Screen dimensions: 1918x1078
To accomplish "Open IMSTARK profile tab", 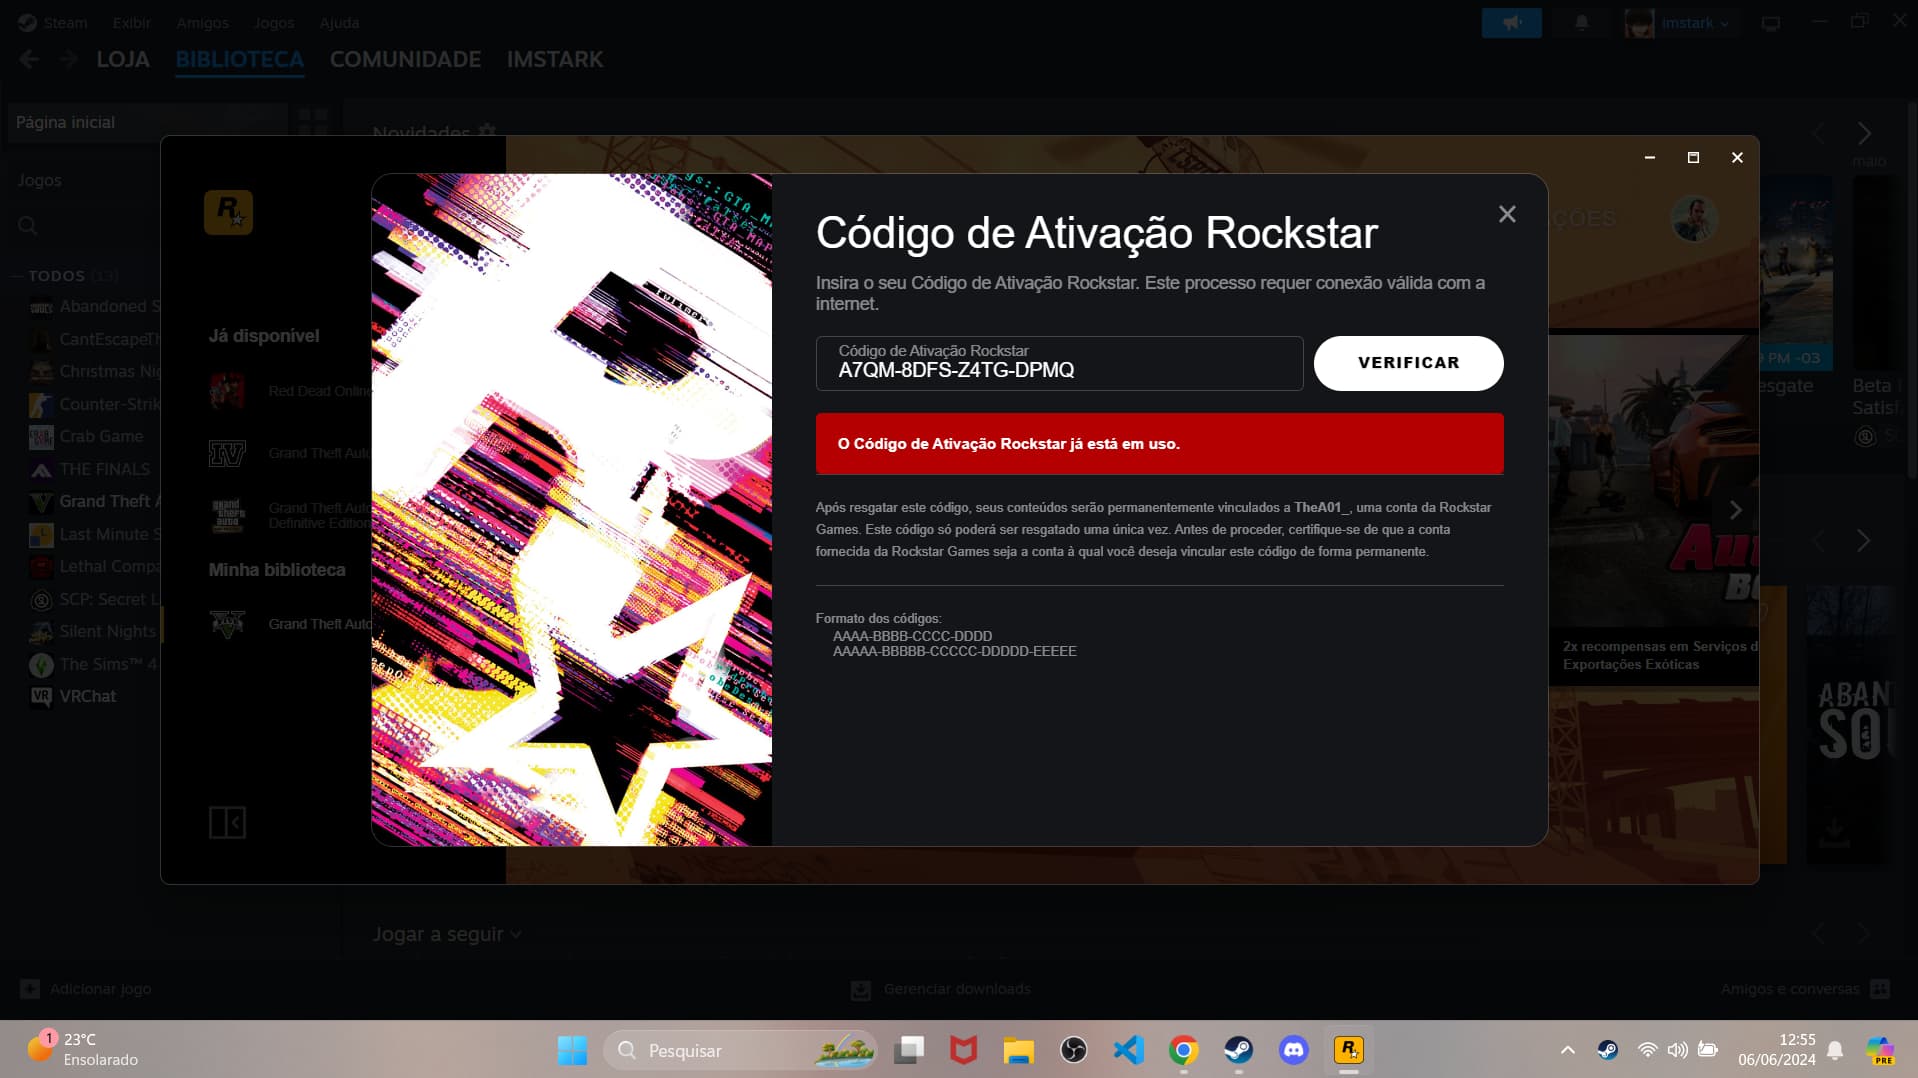I will [555, 60].
